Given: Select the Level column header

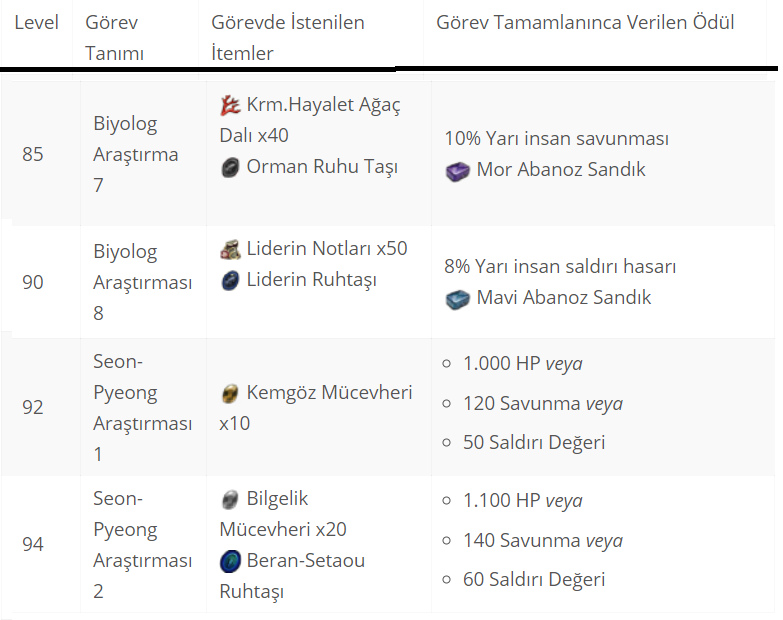Looking at the screenshot, I should pos(36,22).
